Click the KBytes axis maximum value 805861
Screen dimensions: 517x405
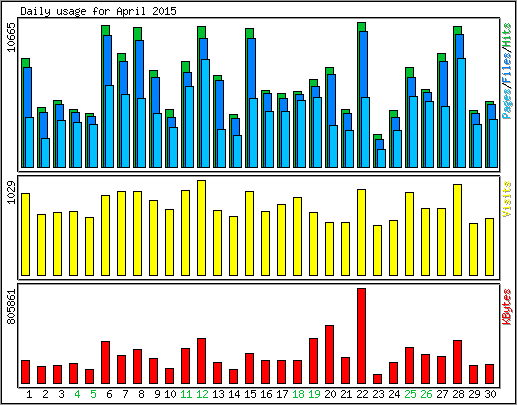coord(12,307)
